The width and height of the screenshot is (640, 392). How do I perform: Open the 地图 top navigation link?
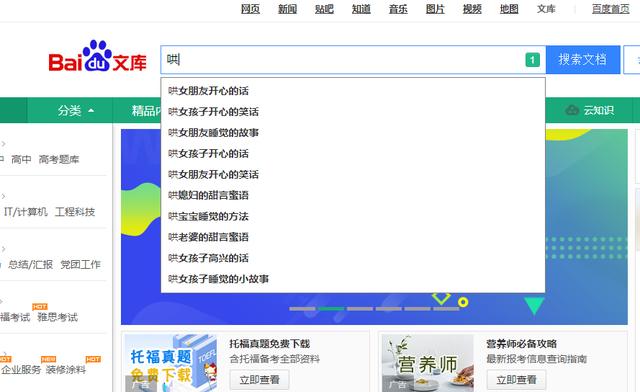[509, 9]
